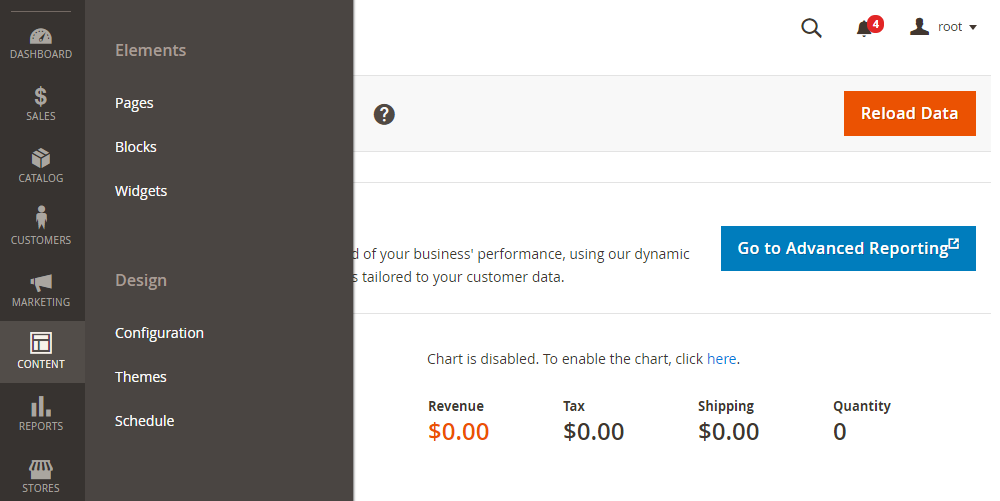
Task: Open the Dashboard sidebar icon
Action: coord(41,43)
